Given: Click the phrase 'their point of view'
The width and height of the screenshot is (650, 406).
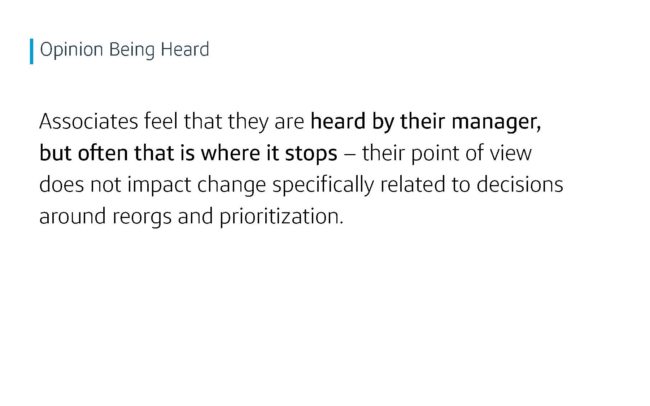Looking at the screenshot, I should coord(446,154).
